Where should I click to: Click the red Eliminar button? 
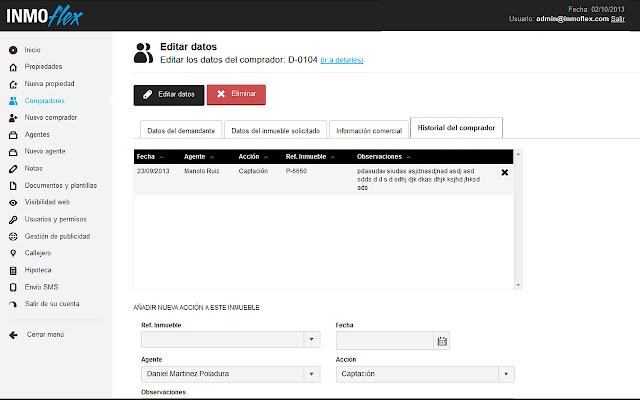(236, 94)
